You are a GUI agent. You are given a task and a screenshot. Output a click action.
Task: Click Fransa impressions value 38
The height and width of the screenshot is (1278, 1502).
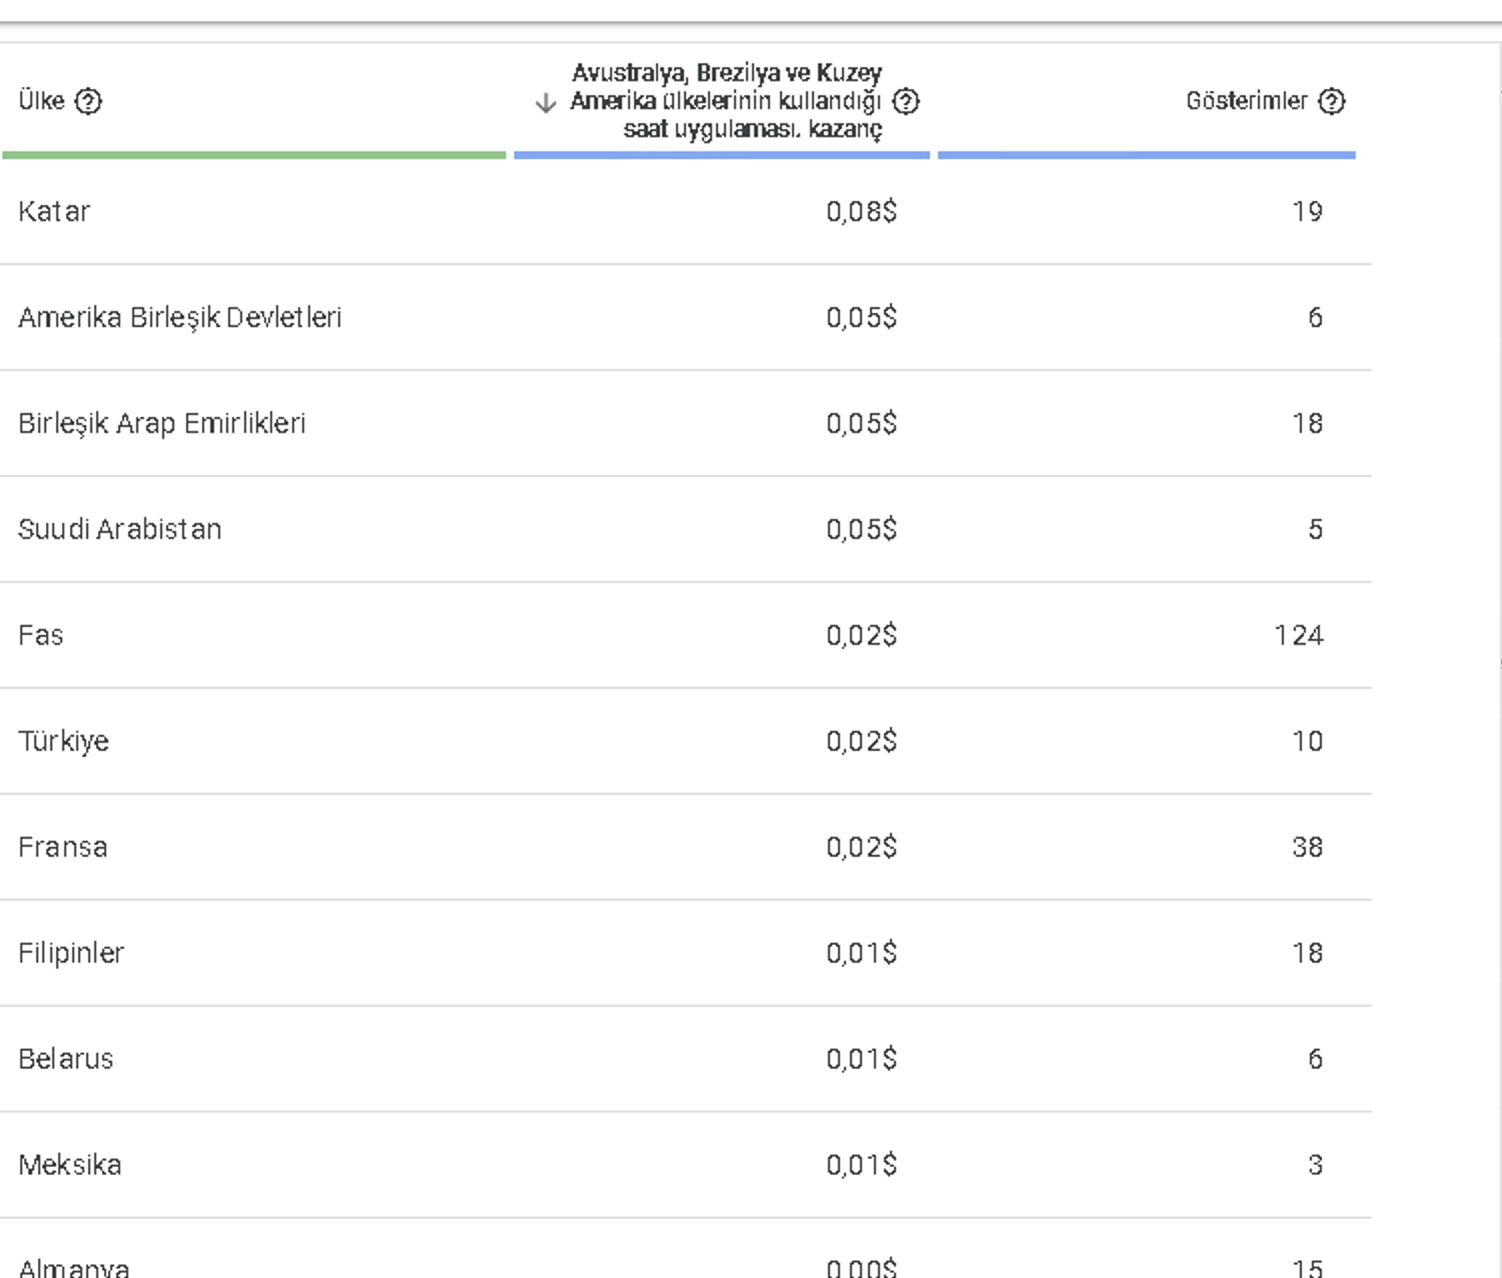[x=1307, y=848]
